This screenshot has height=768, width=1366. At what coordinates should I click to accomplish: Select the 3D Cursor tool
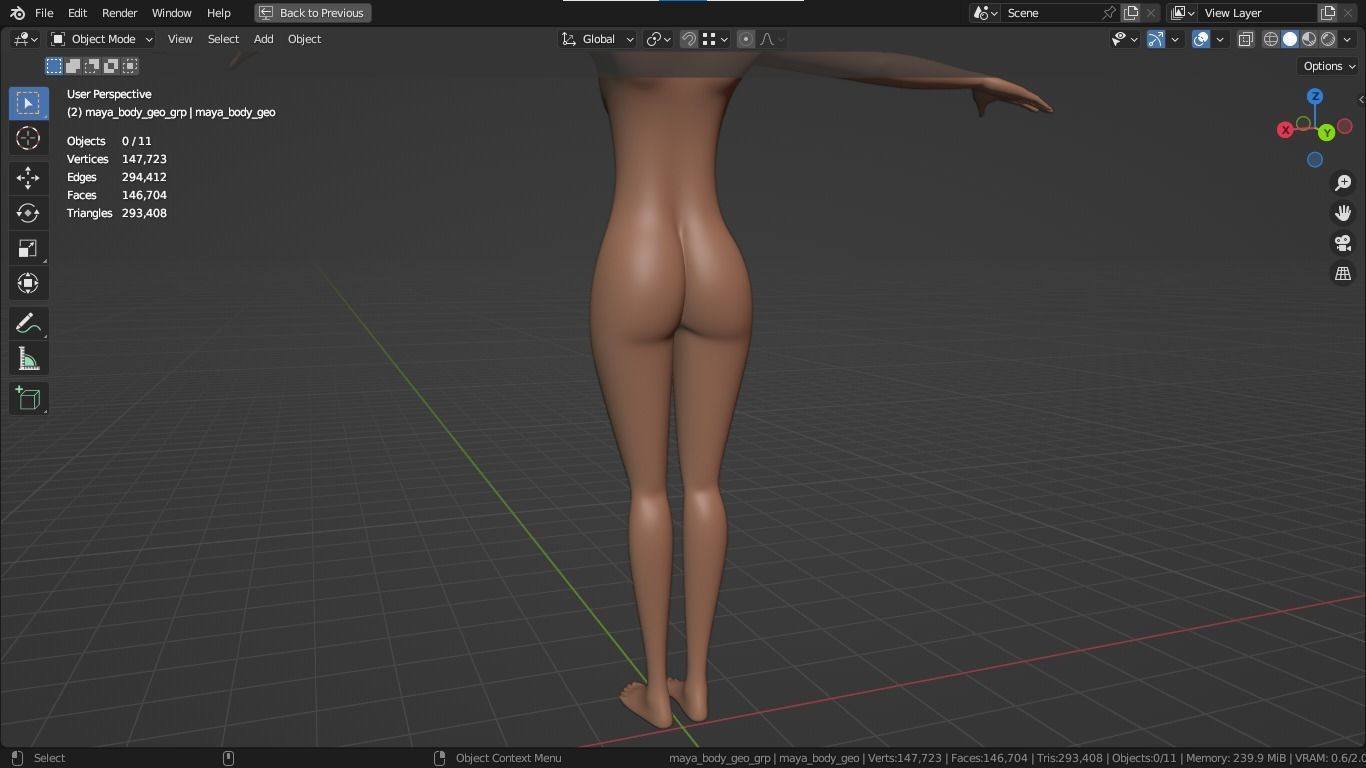[x=28, y=138]
